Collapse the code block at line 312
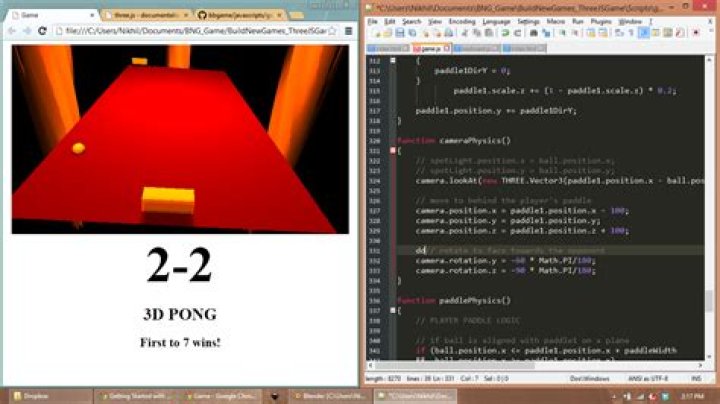The image size is (720, 404). click(393, 60)
